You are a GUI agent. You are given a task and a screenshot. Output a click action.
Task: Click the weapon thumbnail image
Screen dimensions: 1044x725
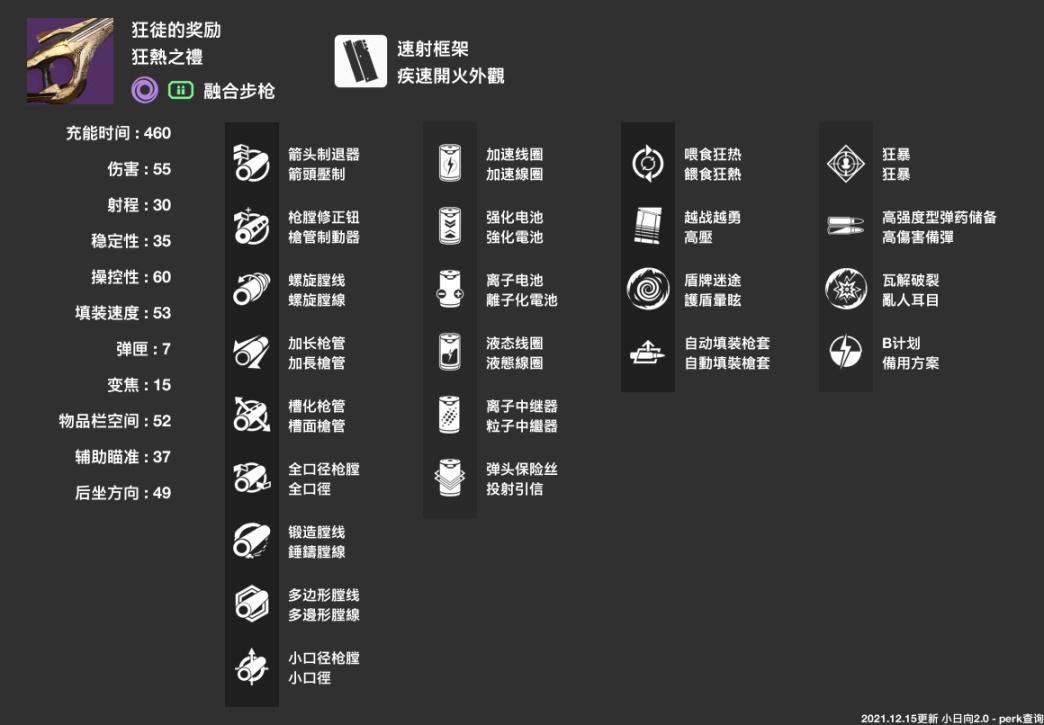tap(70, 60)
